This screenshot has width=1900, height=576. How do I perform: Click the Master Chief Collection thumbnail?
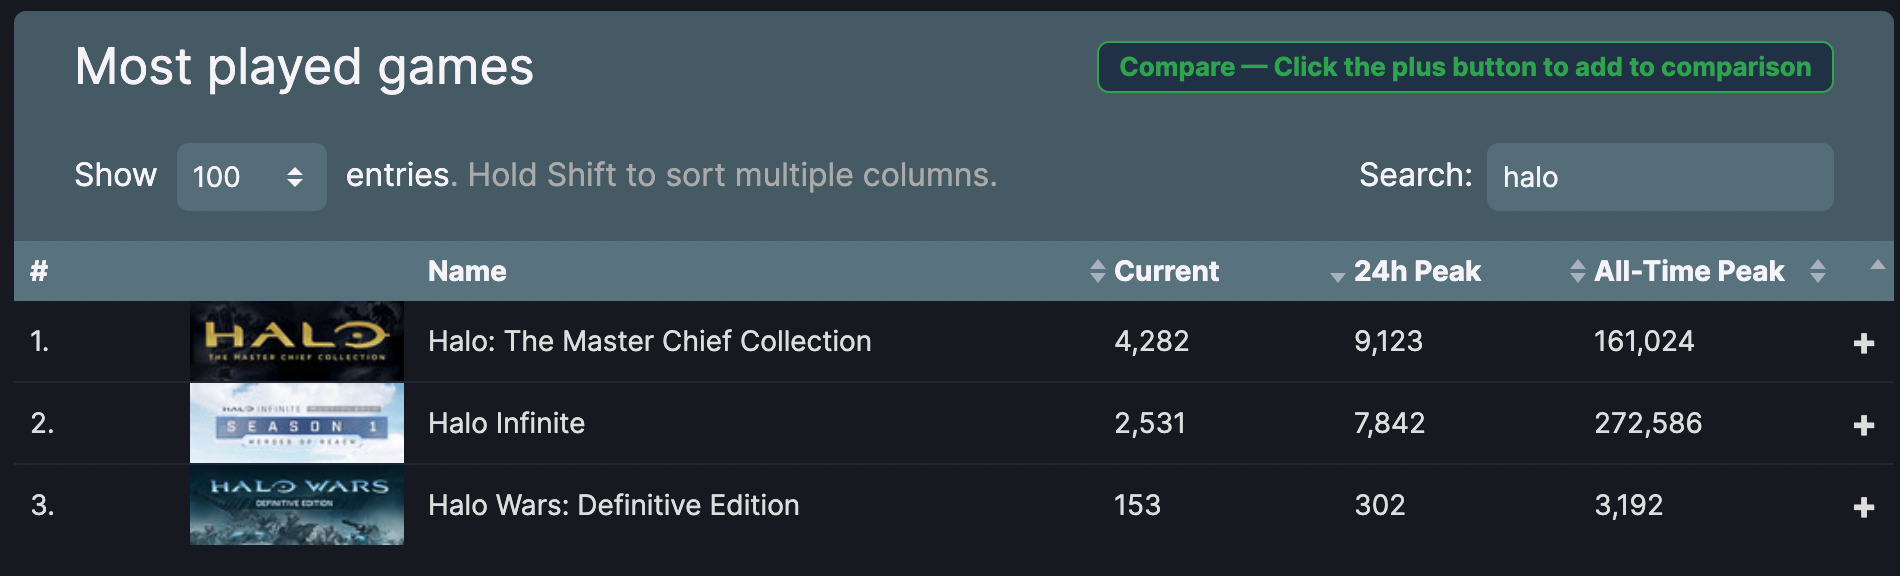click(x=297, y=341)
